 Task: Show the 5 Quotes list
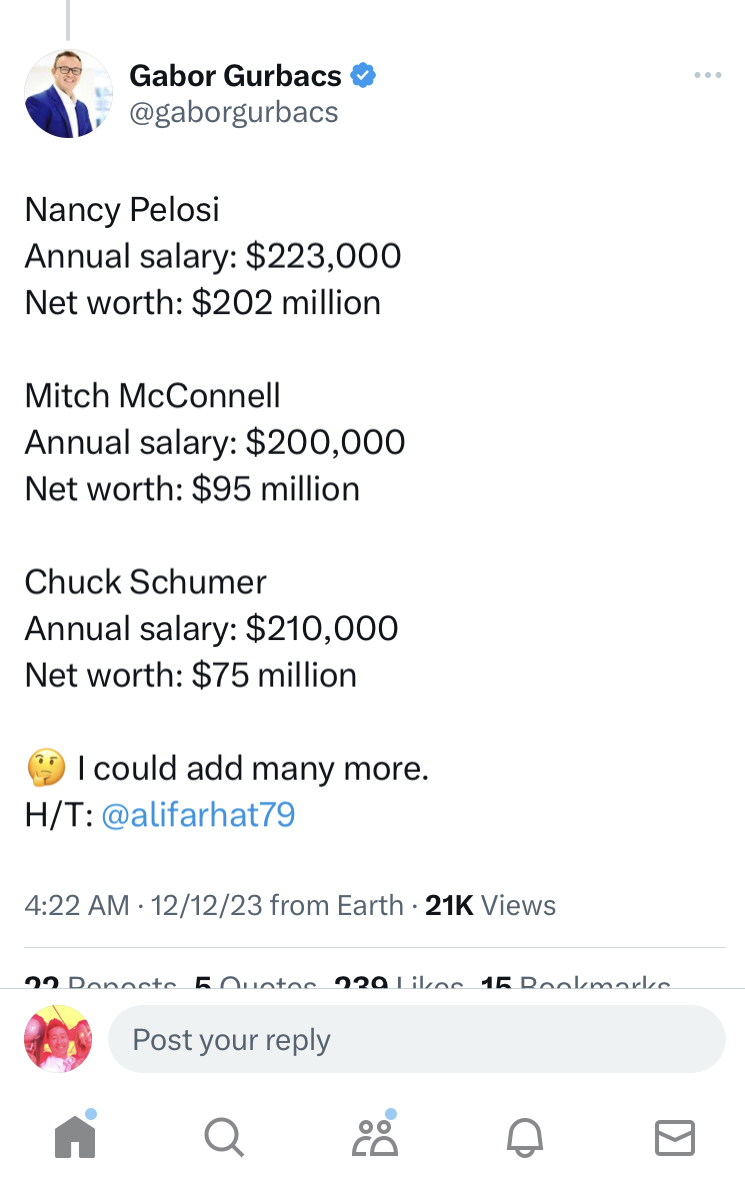[255, 983]
